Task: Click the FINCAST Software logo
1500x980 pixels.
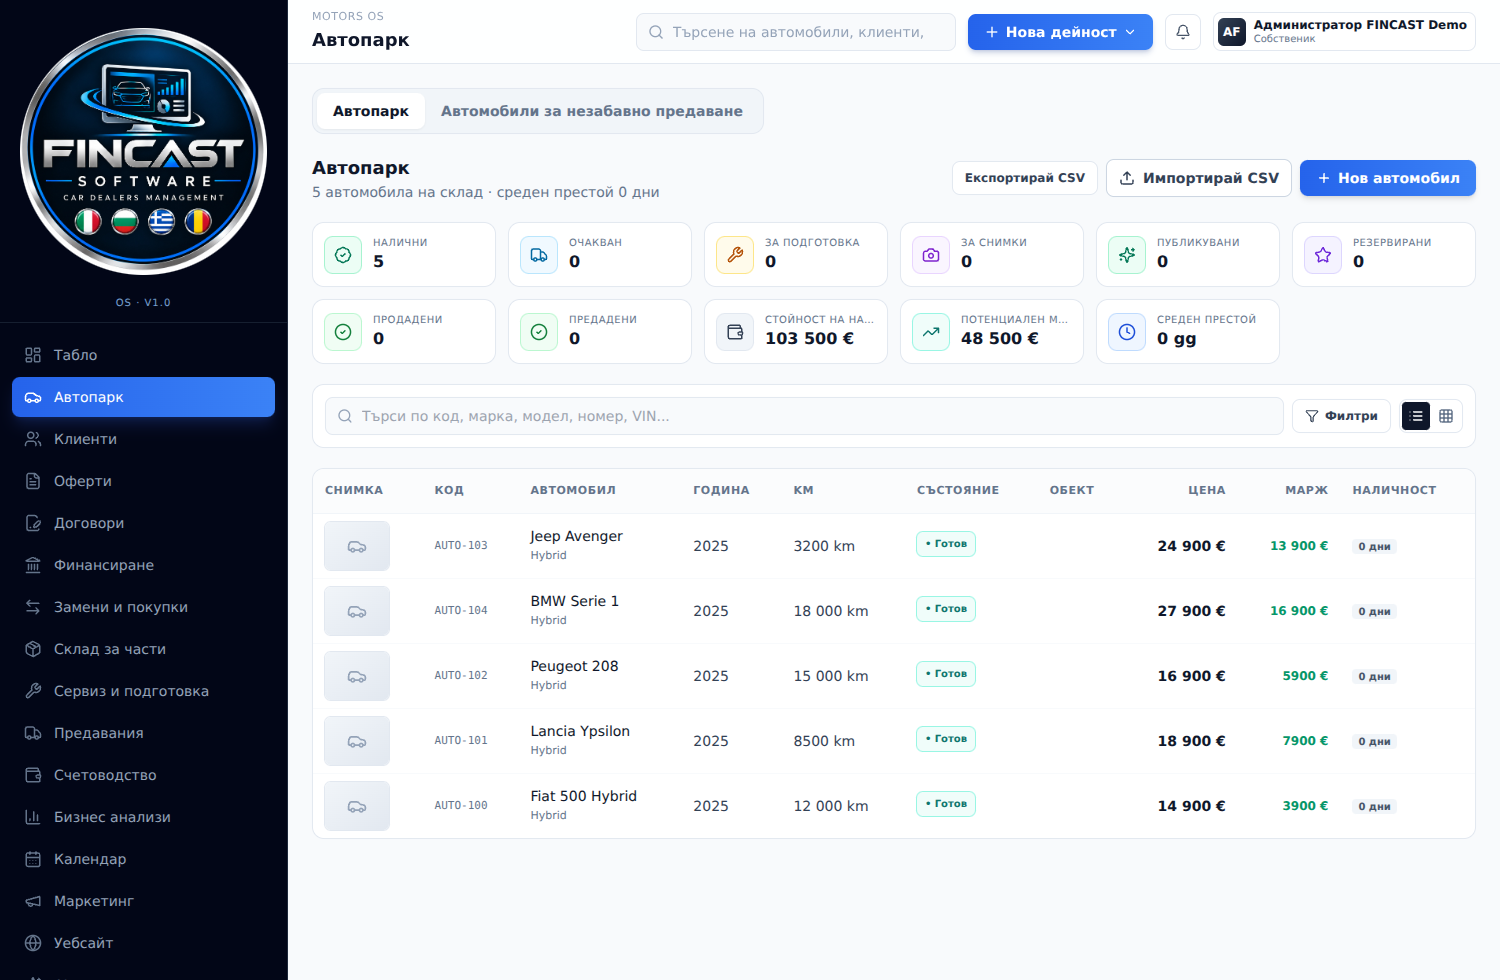Action: click(143, 151)
